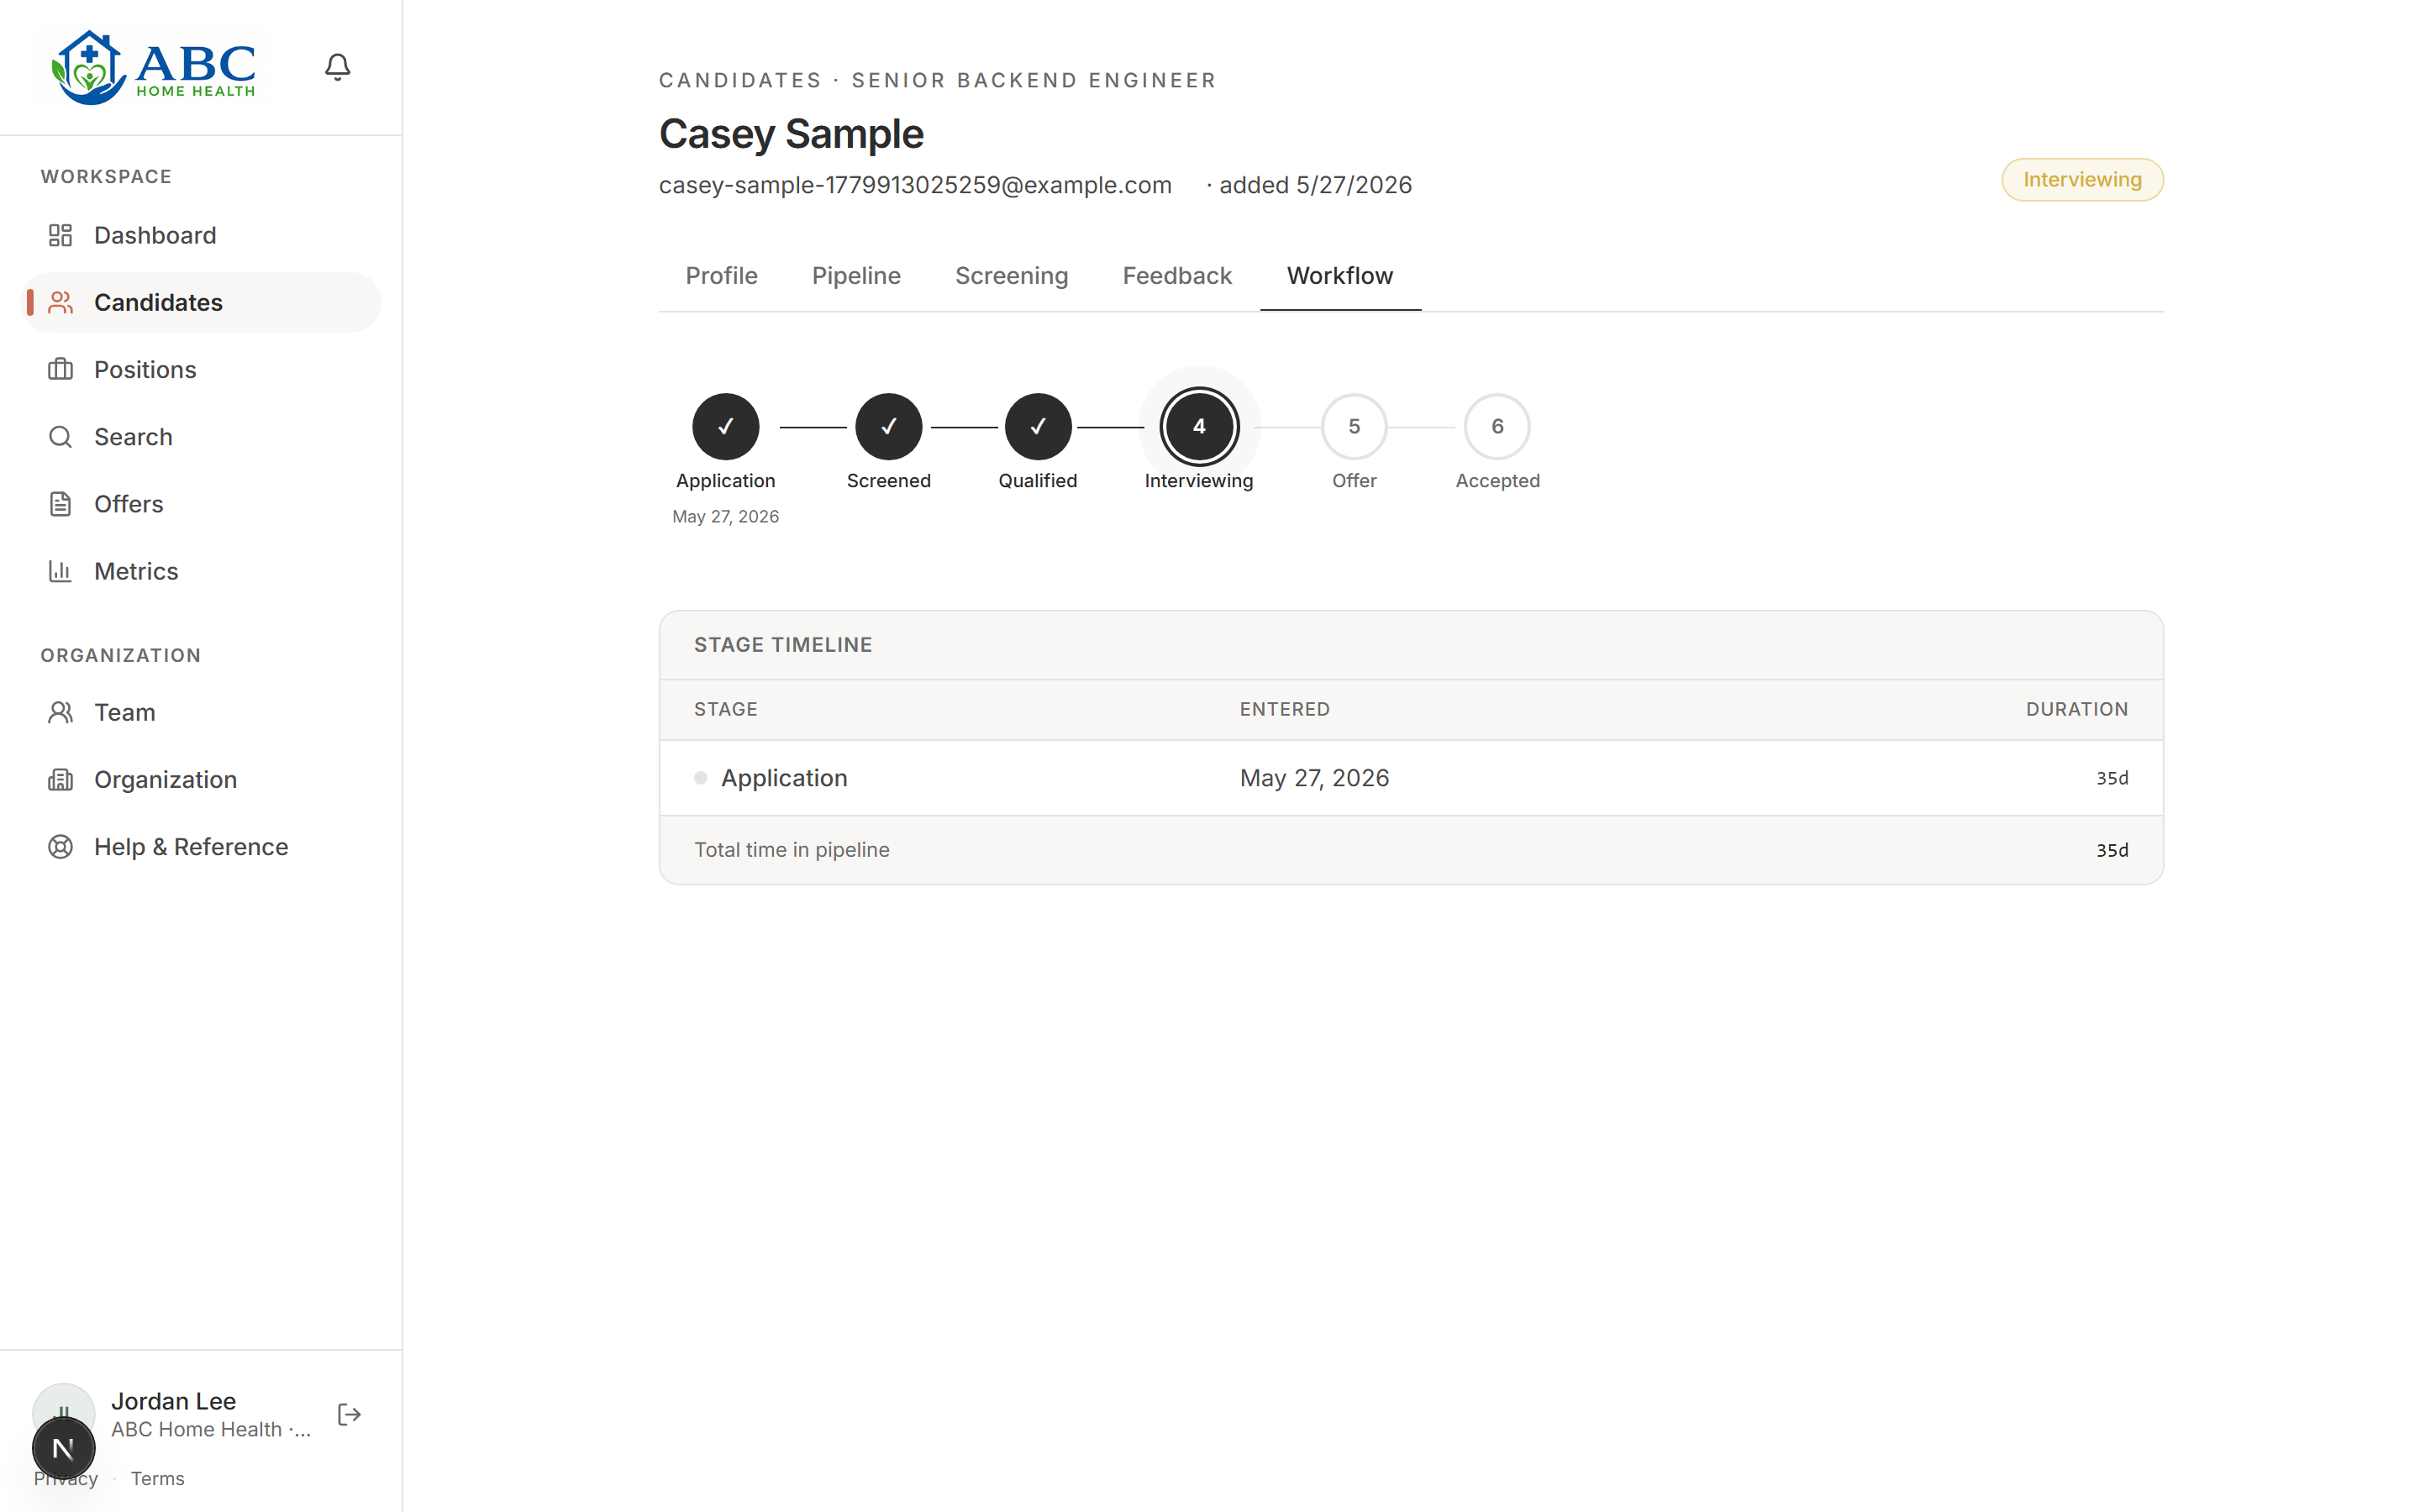
Task: Open the Privacy link
Action: (66, 1478)
